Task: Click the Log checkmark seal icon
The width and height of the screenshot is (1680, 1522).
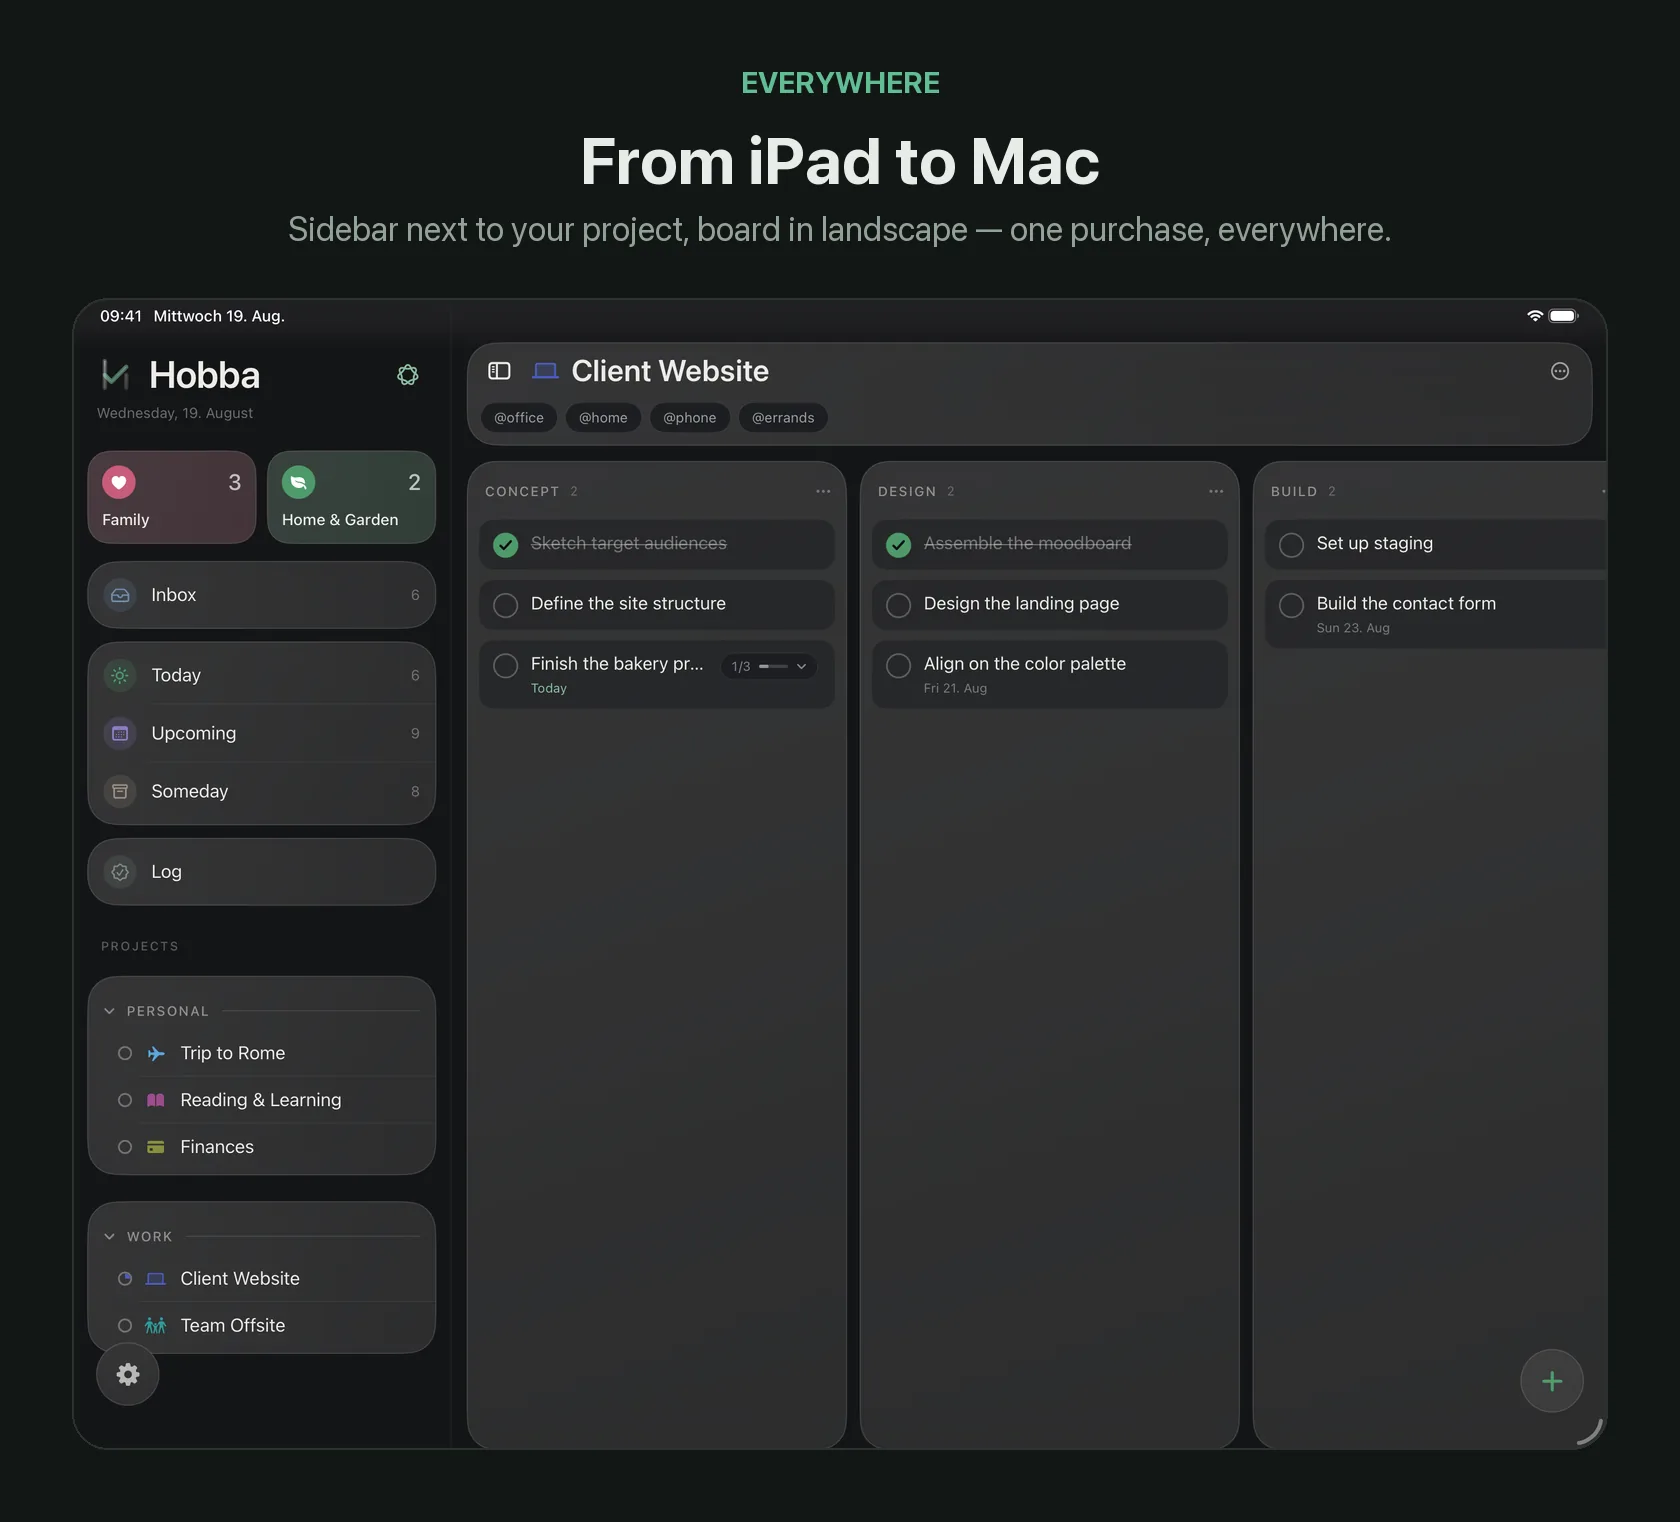Action: tap(120, 872)
